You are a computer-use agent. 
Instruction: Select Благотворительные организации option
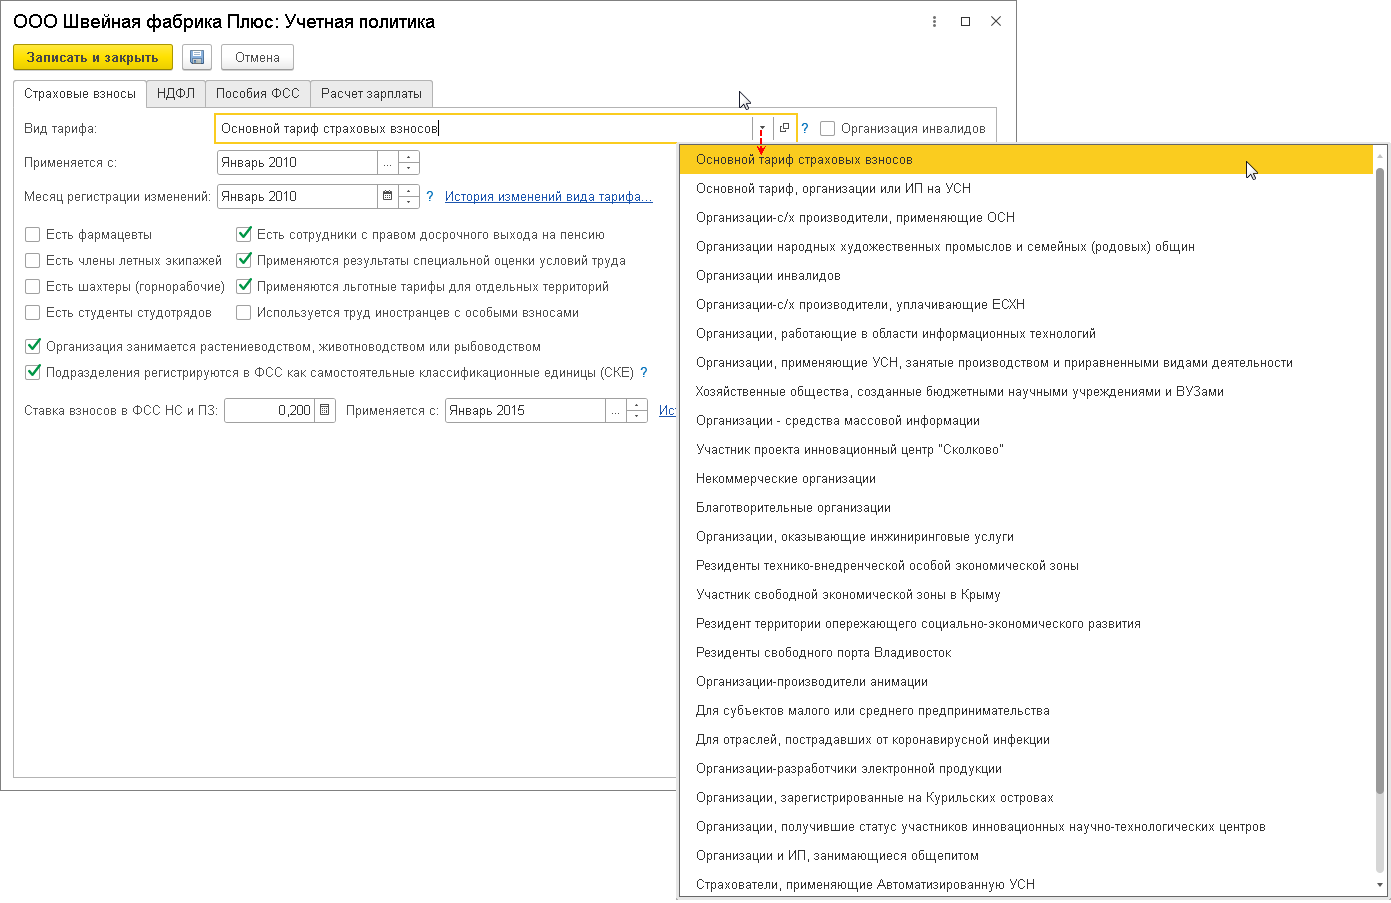click(x=1026, y=507)
